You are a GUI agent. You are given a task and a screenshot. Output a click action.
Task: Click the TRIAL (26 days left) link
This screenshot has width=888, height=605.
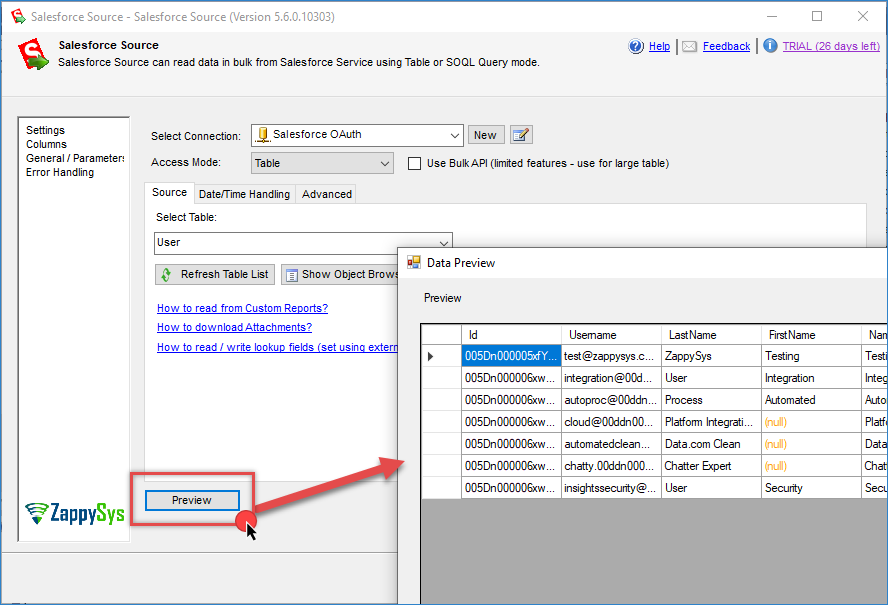(831, 46)
